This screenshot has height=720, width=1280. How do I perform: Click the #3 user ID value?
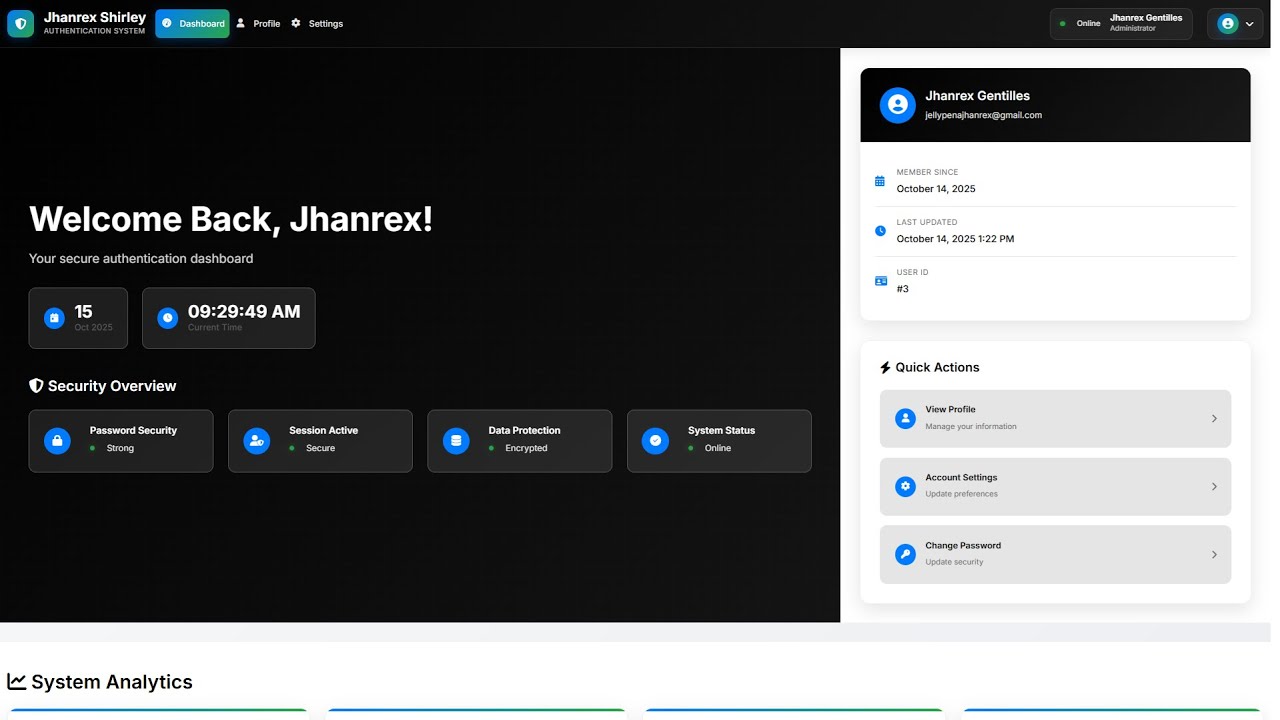pyautogui.click(x=903, y=289)
